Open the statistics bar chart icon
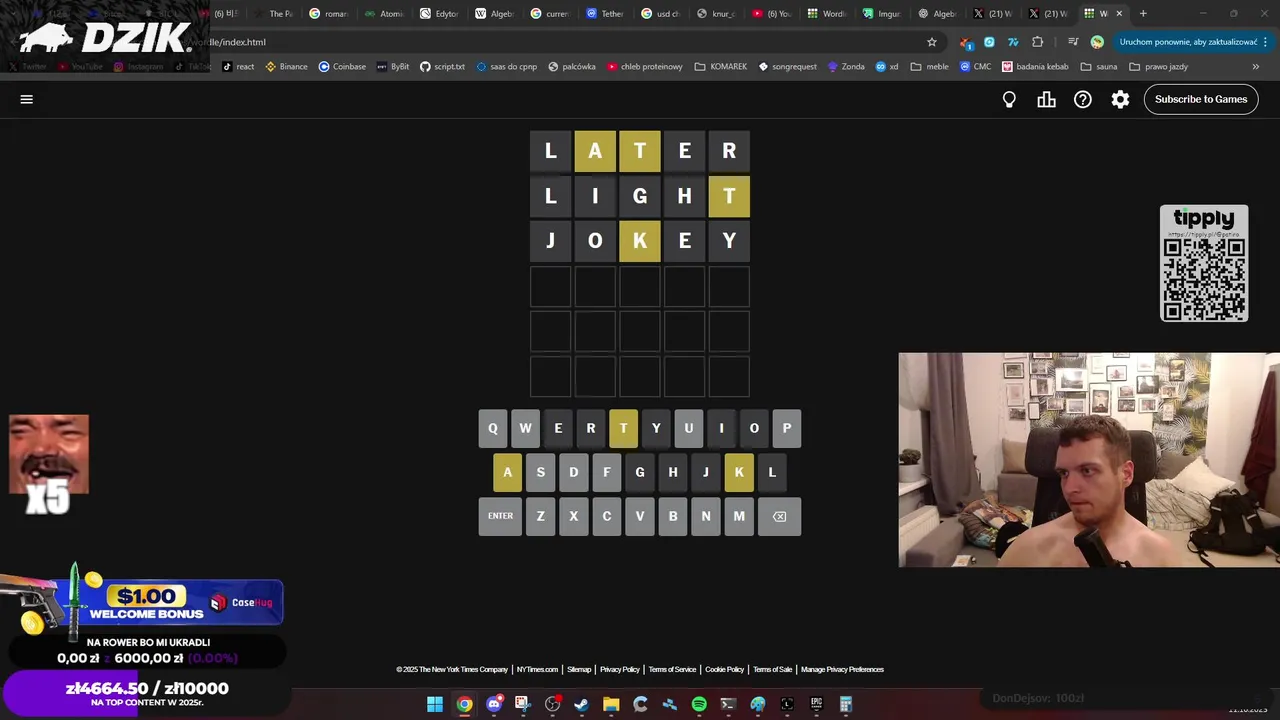 [x=1046, y=99]
